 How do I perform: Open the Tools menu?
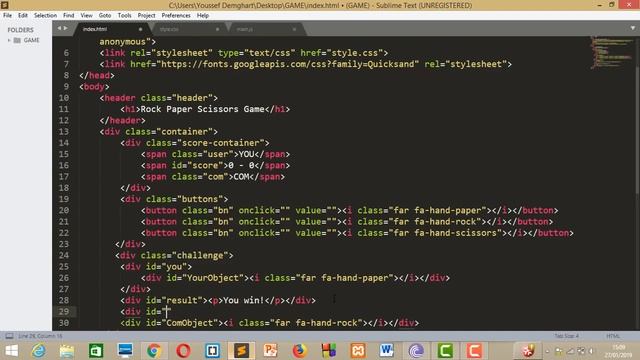[124, 16]
